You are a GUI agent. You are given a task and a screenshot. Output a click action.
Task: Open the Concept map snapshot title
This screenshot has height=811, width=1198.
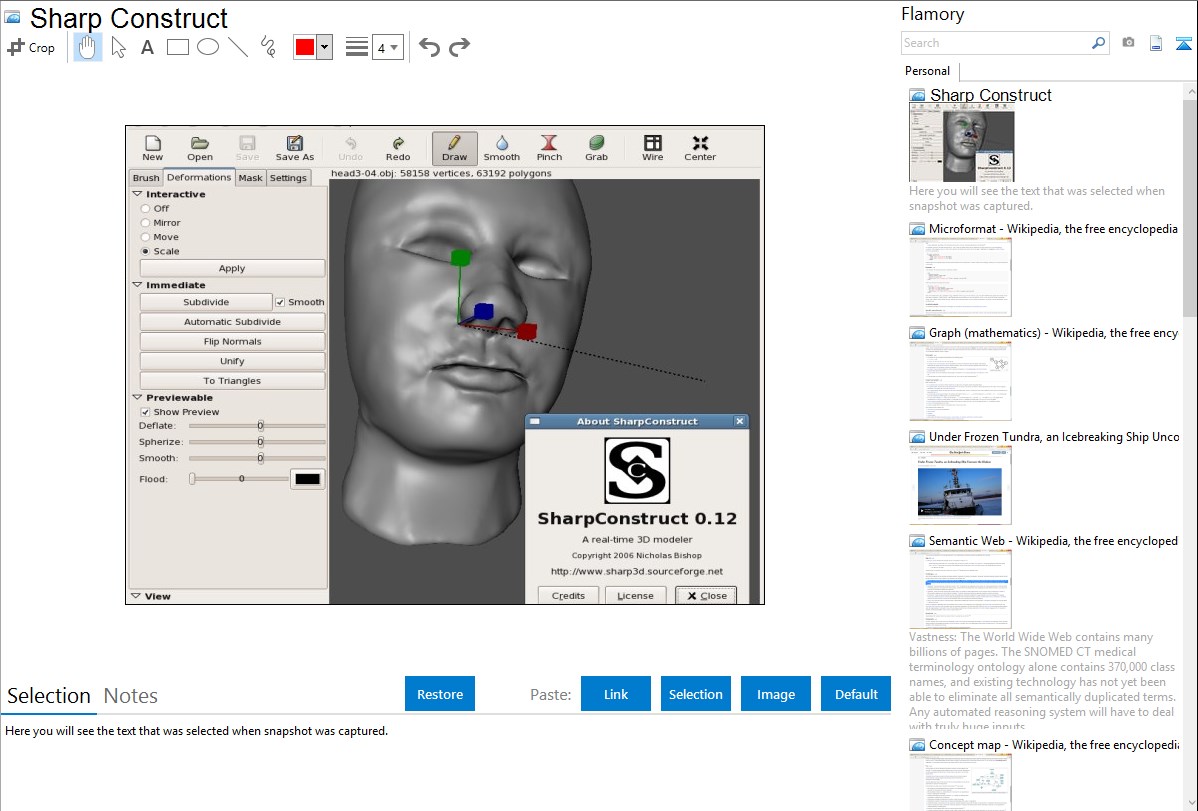[1053, 744]
